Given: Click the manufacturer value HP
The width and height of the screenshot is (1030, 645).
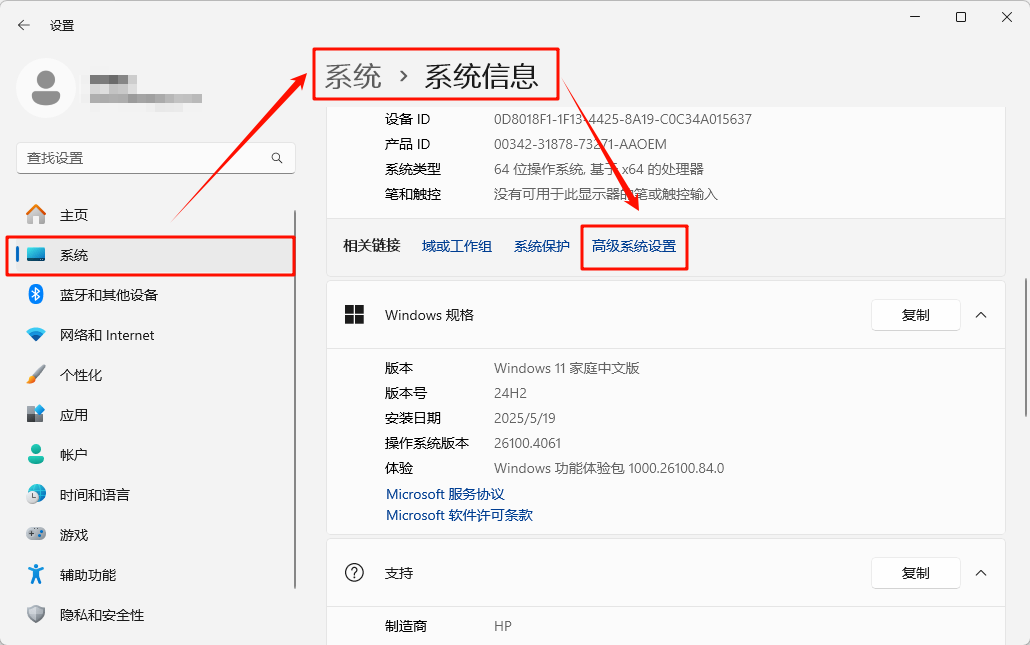Looking at the screenshot, I should click(x=503, y=626).
